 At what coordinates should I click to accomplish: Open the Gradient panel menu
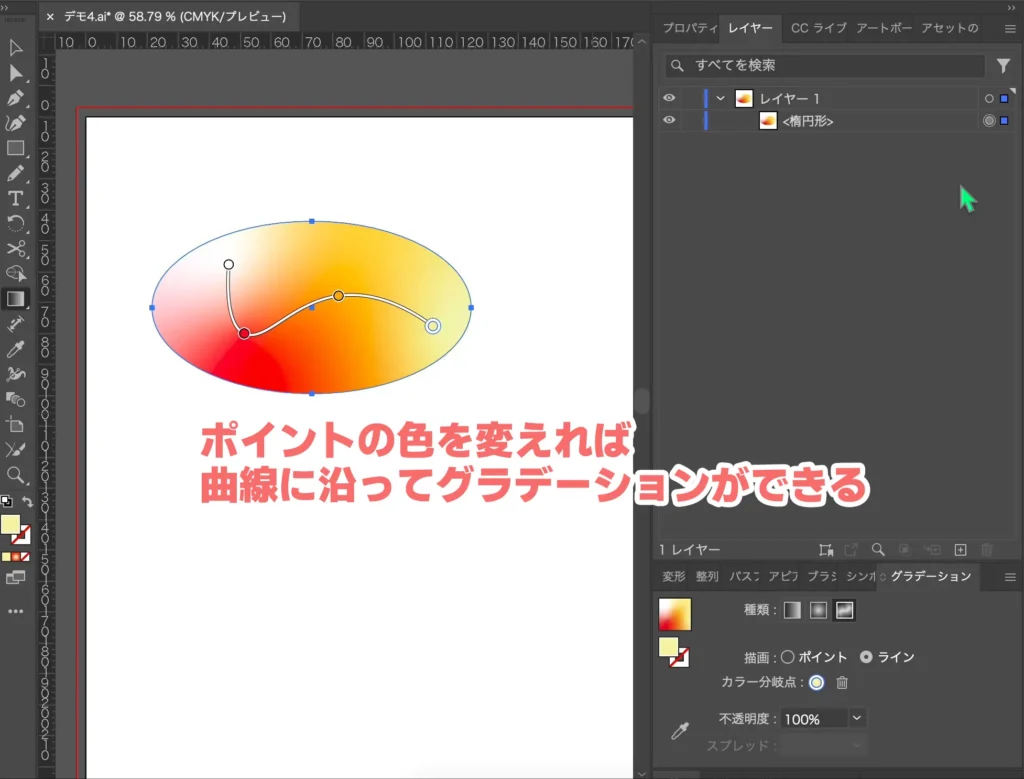pyautogui.click(x=1010, y=577)
